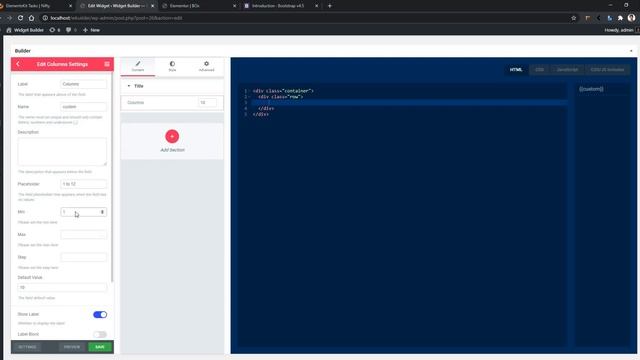Click the Label input field
The height and width of the screenshot is (360, 640).
pos(84,84)
